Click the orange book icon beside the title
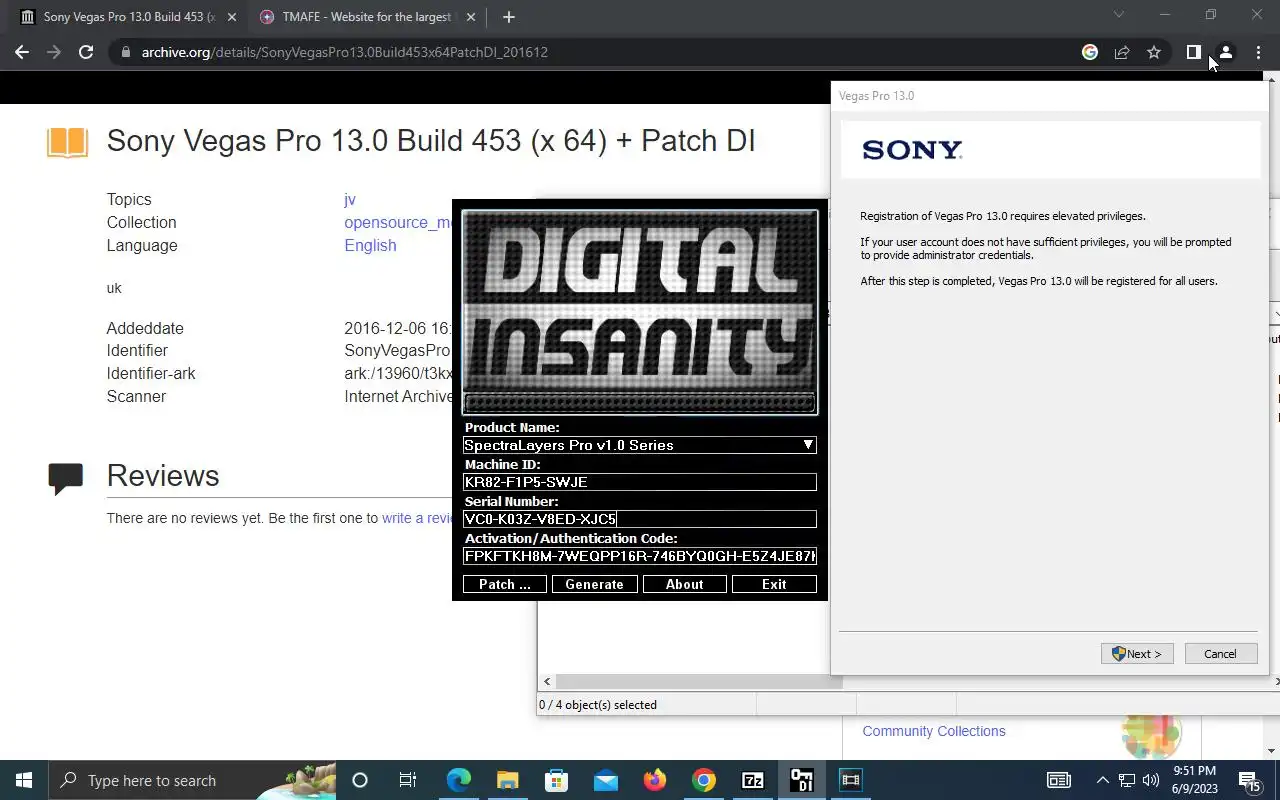 (x=68, y=142)
